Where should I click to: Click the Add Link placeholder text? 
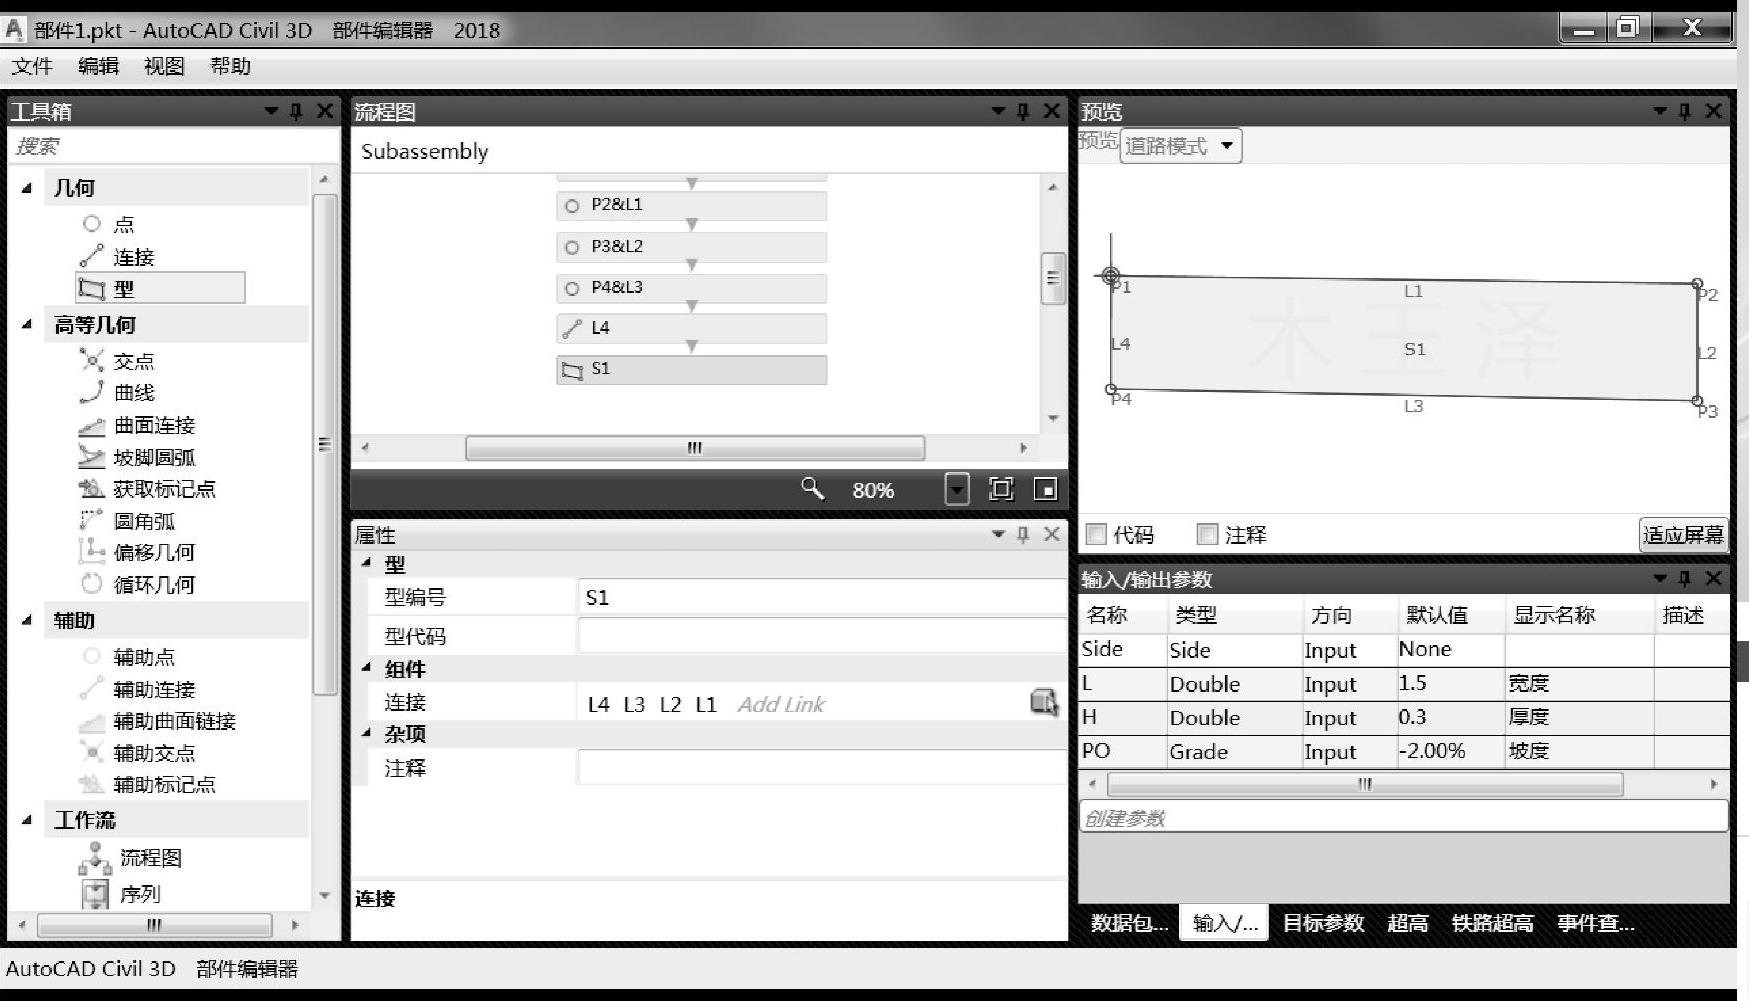pos(781,704)
